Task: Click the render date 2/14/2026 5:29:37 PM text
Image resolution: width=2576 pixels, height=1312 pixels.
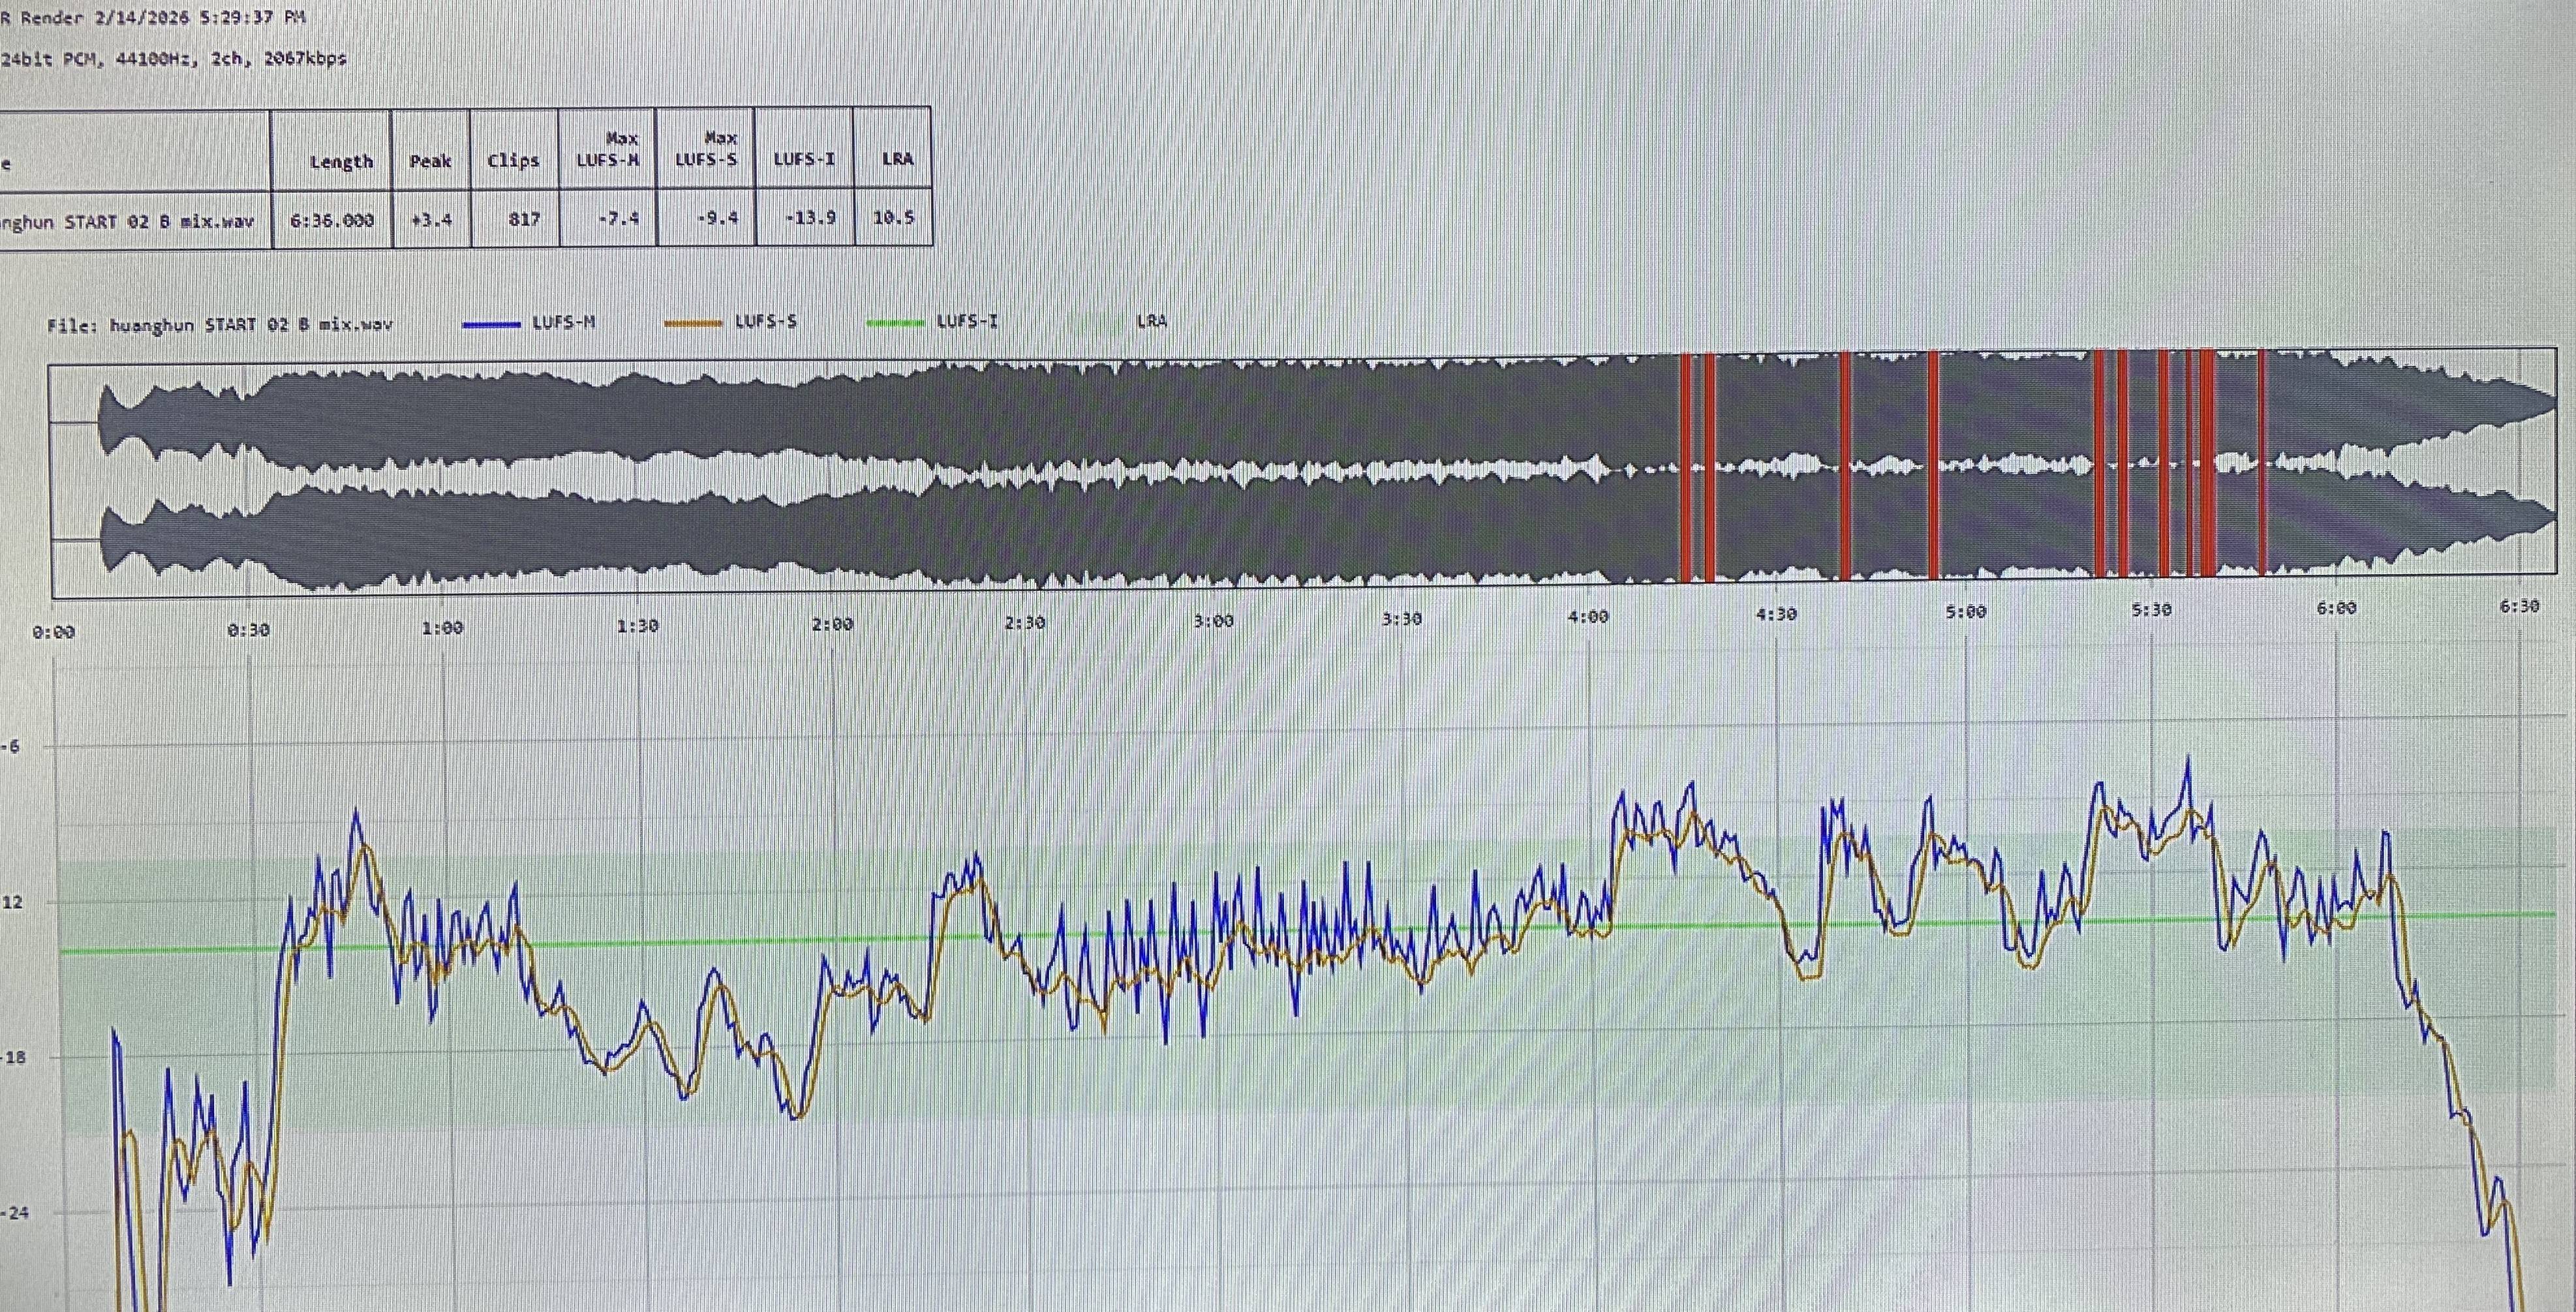Action: 200,17
